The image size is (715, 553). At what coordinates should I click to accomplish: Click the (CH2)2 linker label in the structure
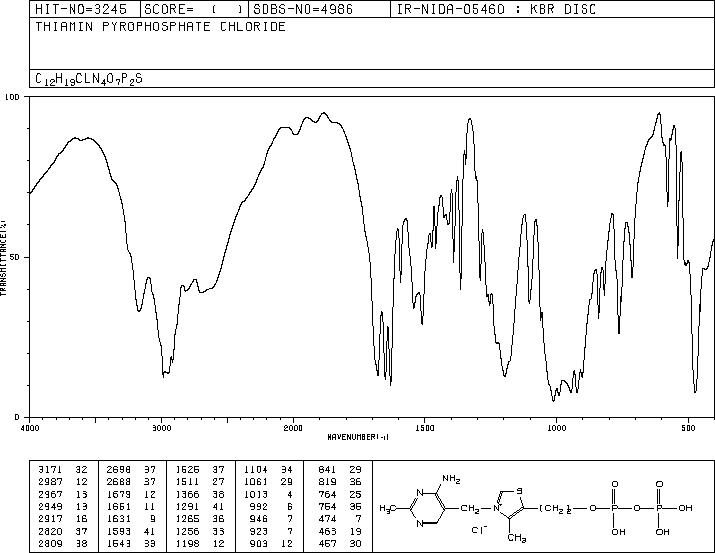[556, 508]
